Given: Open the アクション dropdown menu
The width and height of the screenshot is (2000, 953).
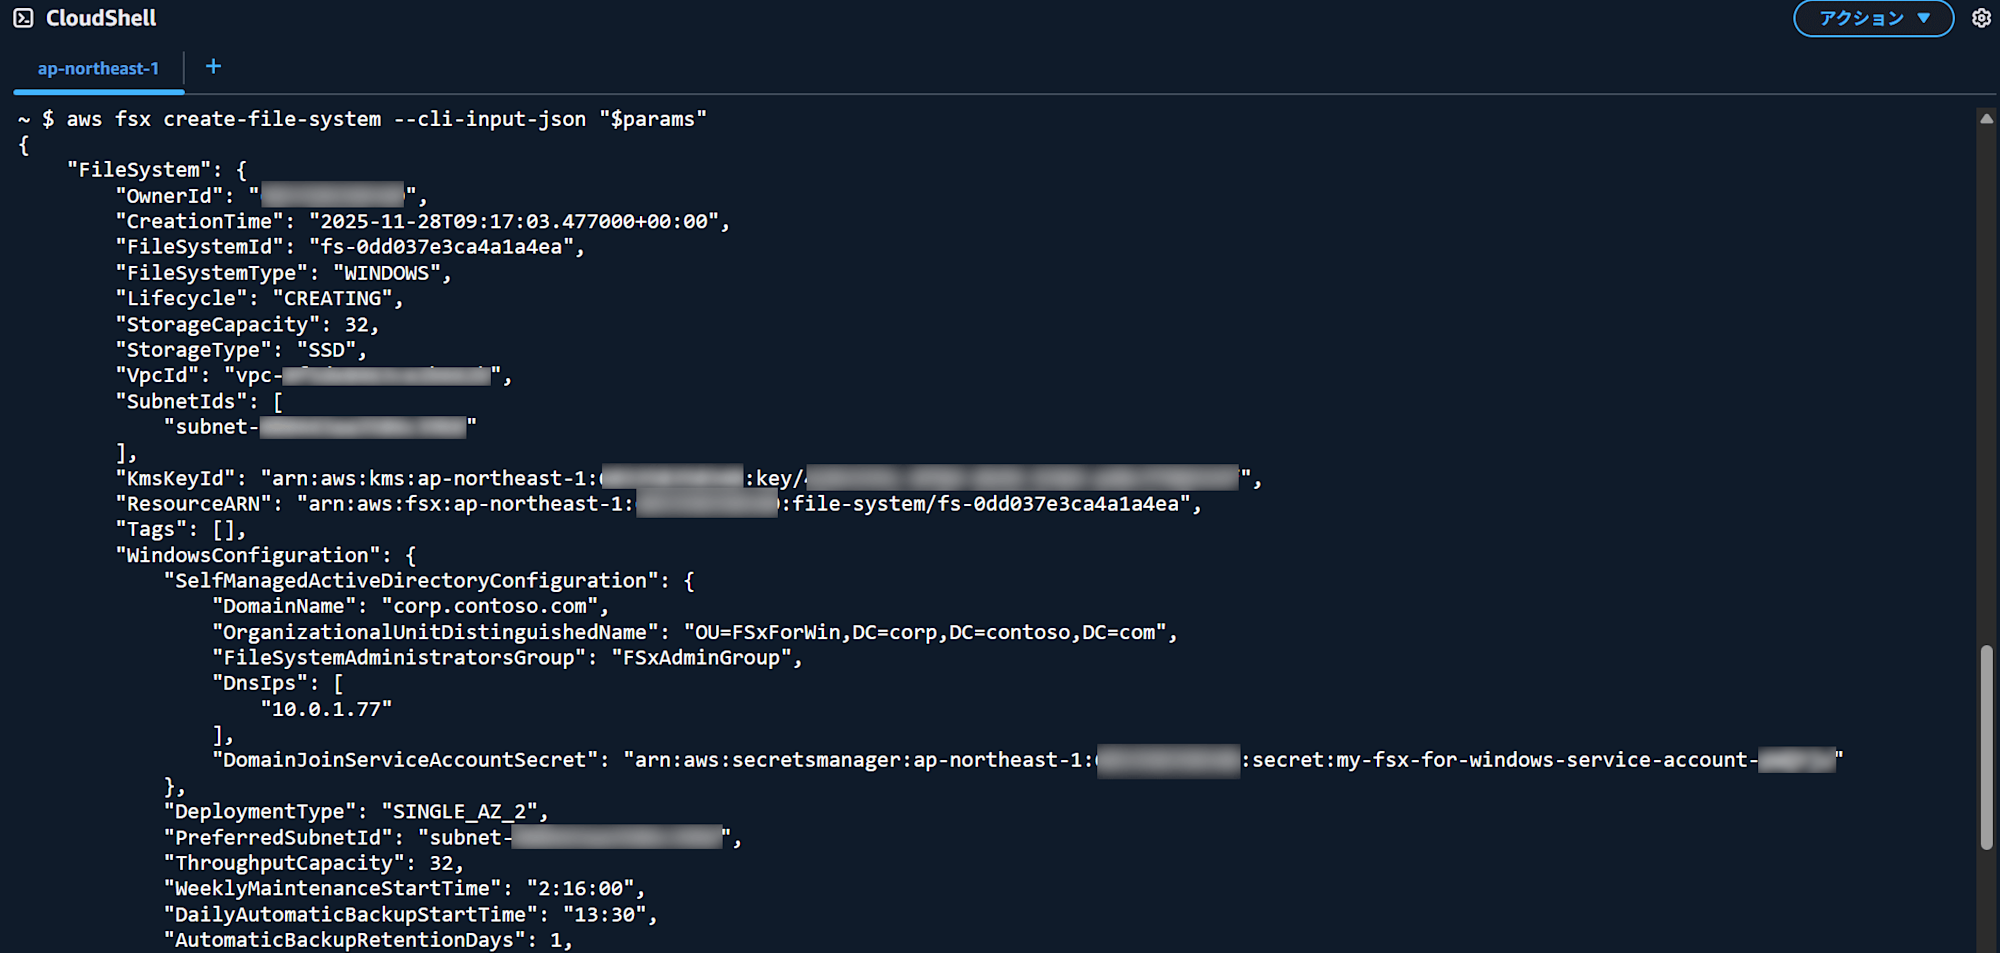Looking at the screenshot, I should pyautogui.click(x=1872, y=17).
